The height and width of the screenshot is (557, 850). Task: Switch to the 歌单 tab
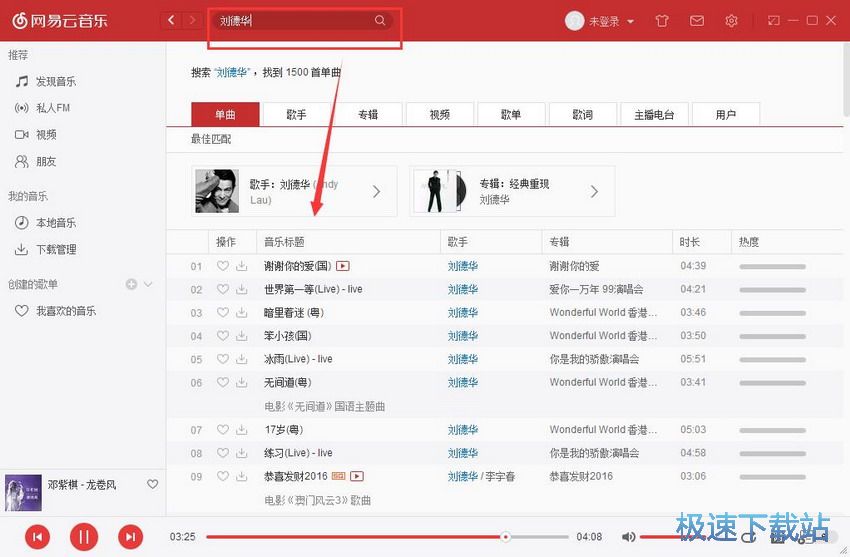(511, 114)
